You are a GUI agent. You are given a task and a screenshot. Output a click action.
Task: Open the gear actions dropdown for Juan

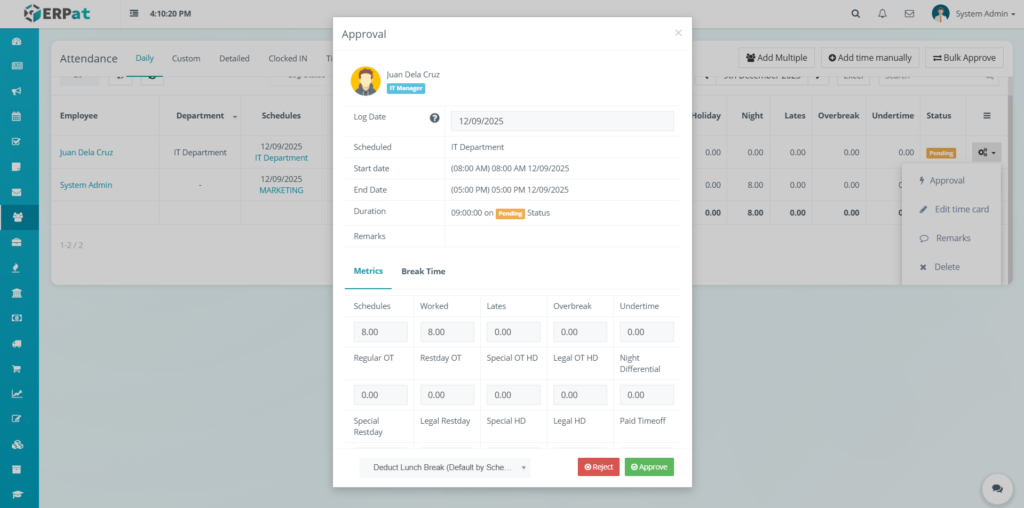pos(986,153)
